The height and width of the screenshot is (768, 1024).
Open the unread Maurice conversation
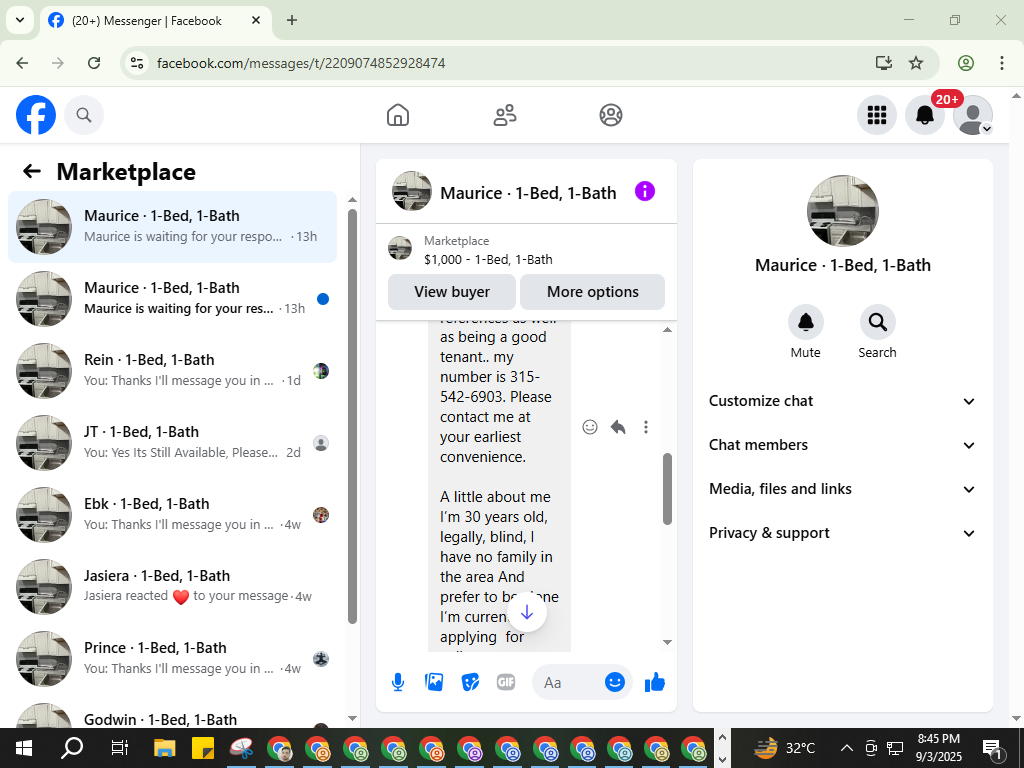tap(172, 298)
